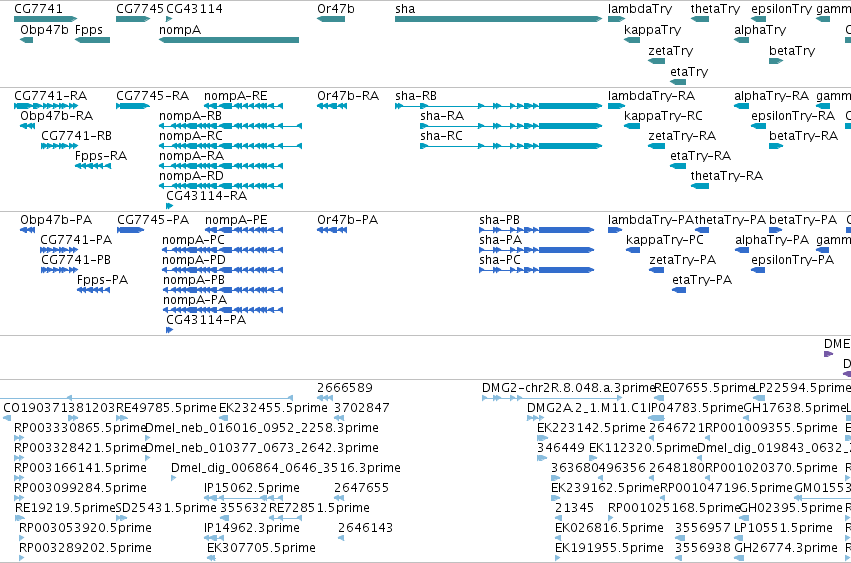Select the Fpps-RA transcript

pyautogui.click(x=93, y=166)
